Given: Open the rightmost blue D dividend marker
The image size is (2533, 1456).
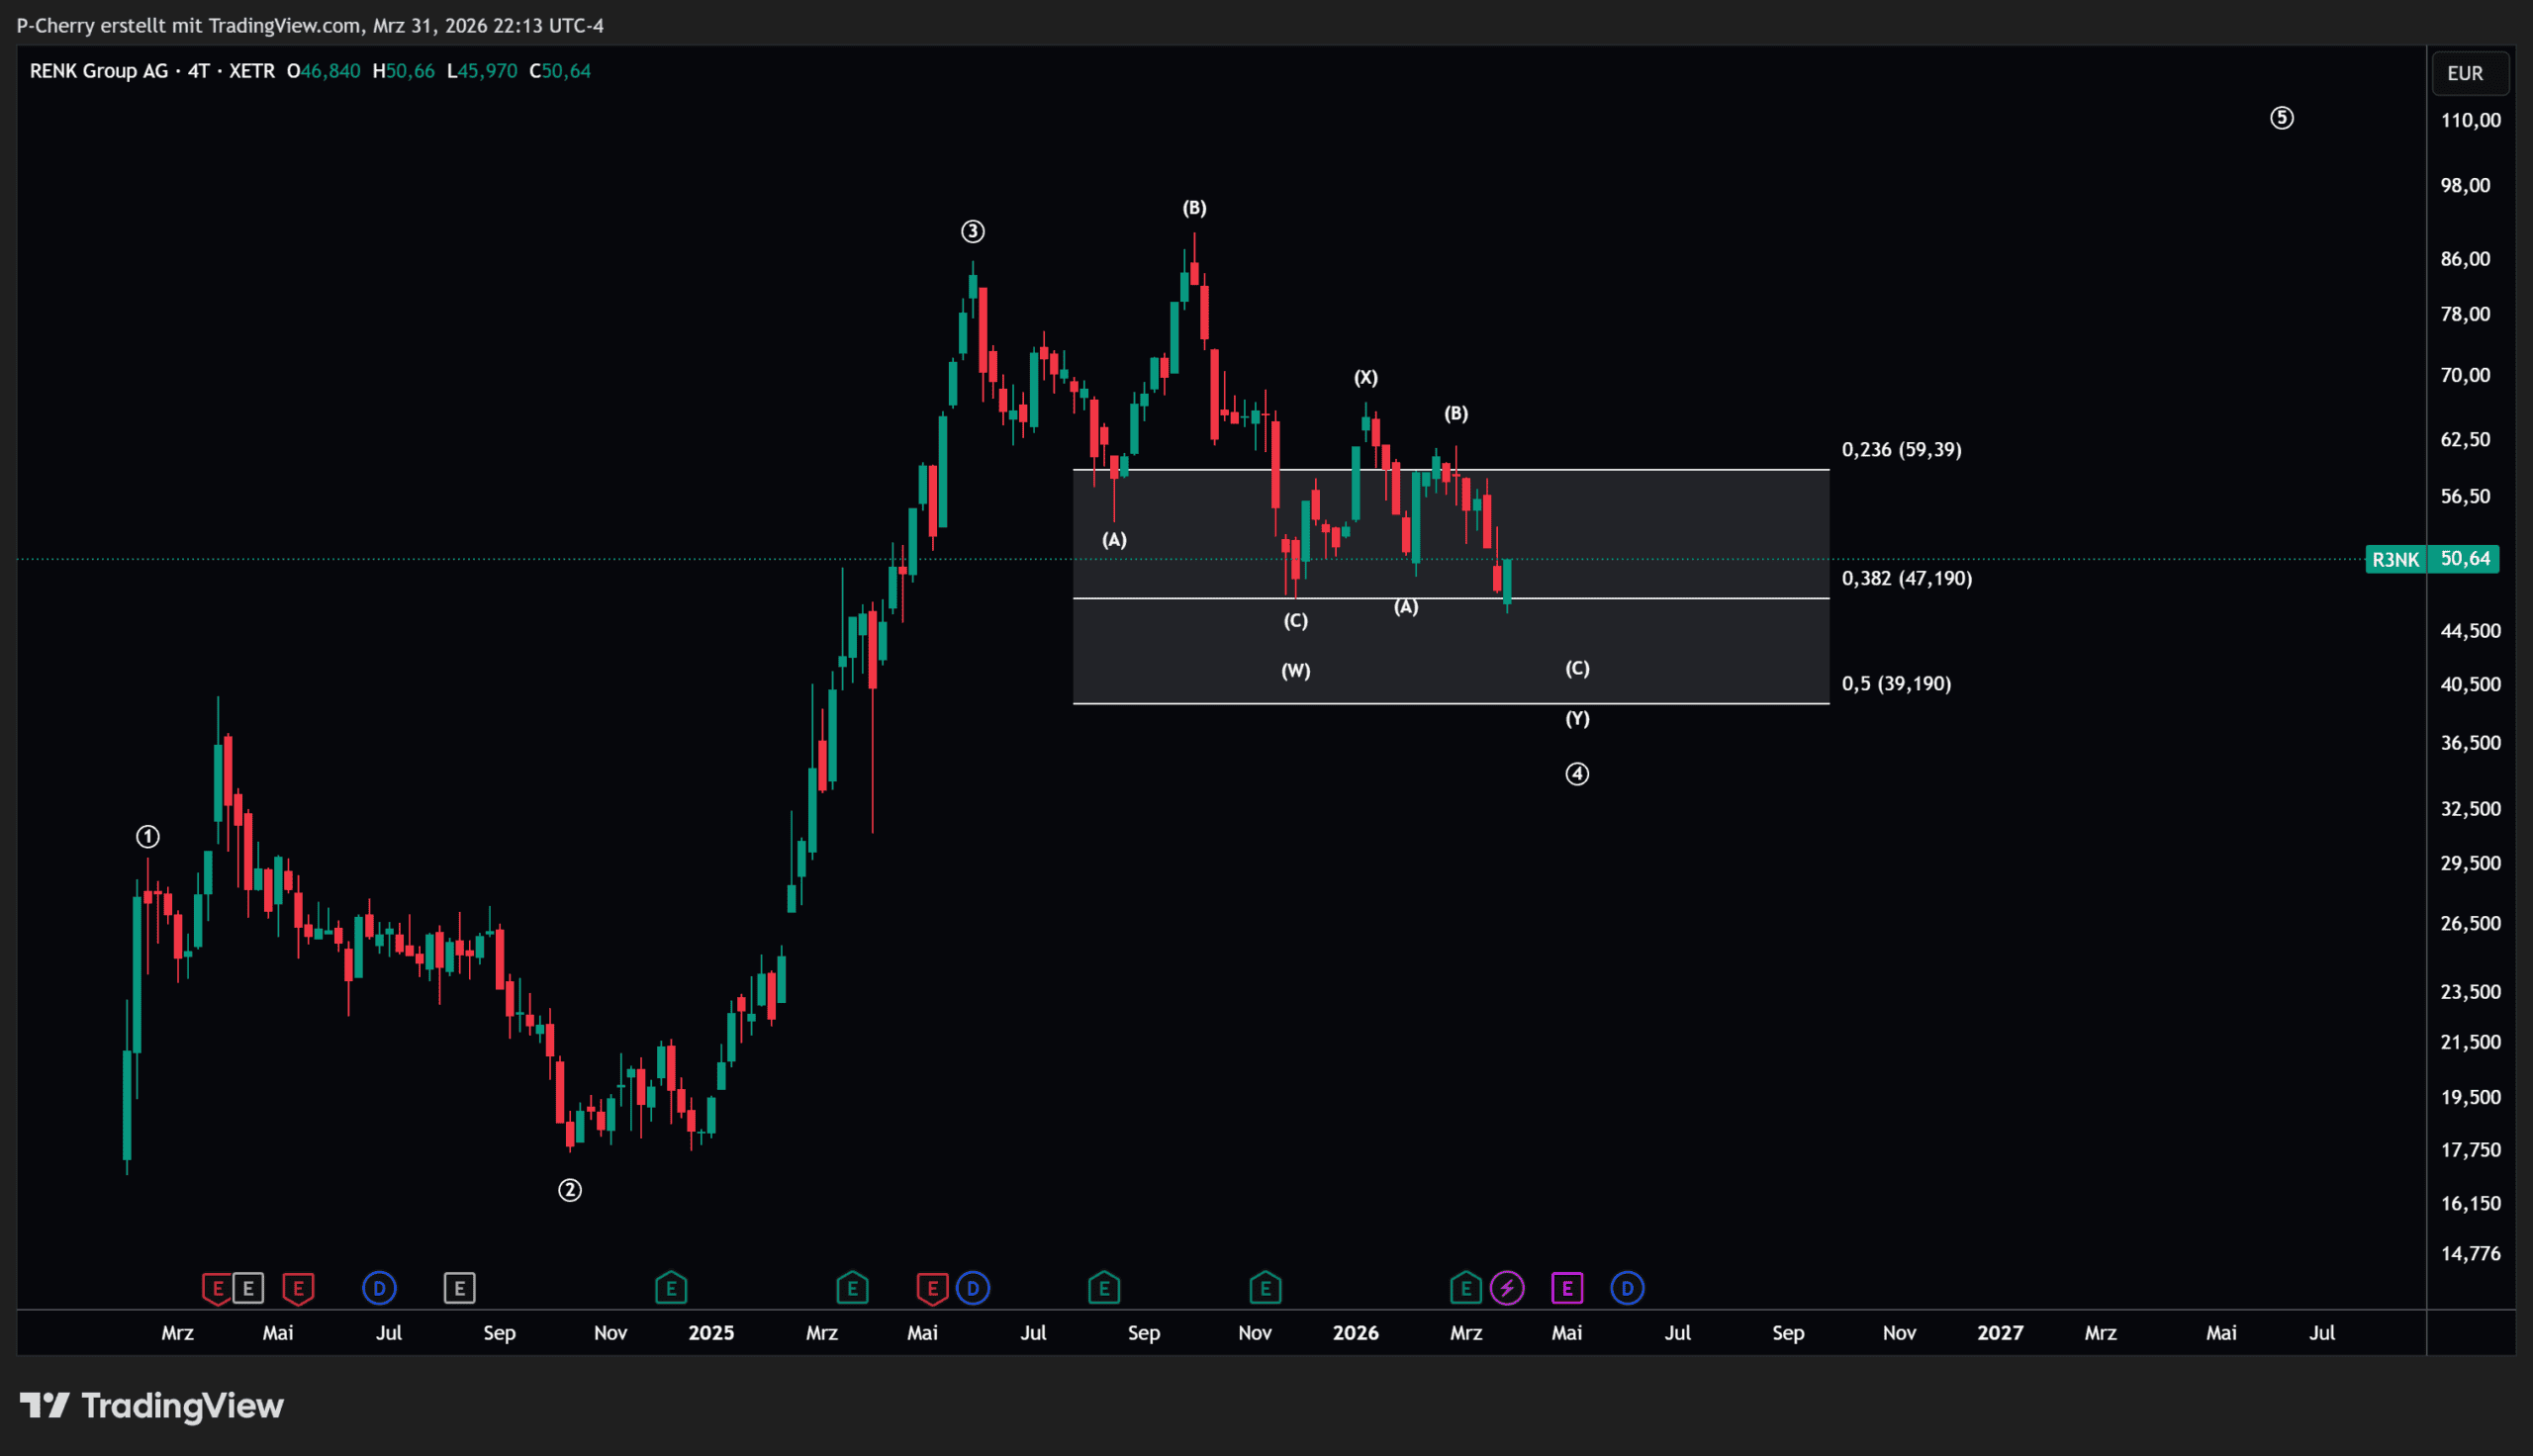Looking at the screenshot, I should tap(1627, 1288).
